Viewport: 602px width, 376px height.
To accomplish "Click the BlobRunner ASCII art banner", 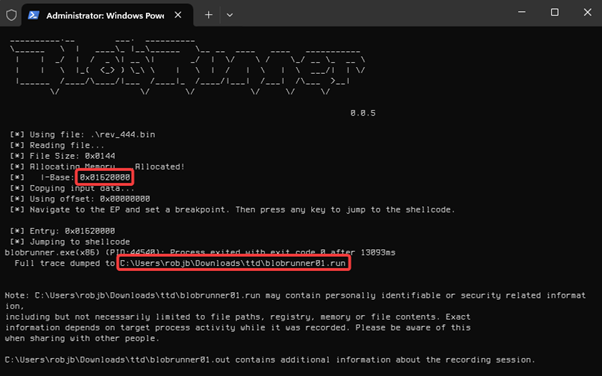I will pyautogui.click(x=187, y=66).
